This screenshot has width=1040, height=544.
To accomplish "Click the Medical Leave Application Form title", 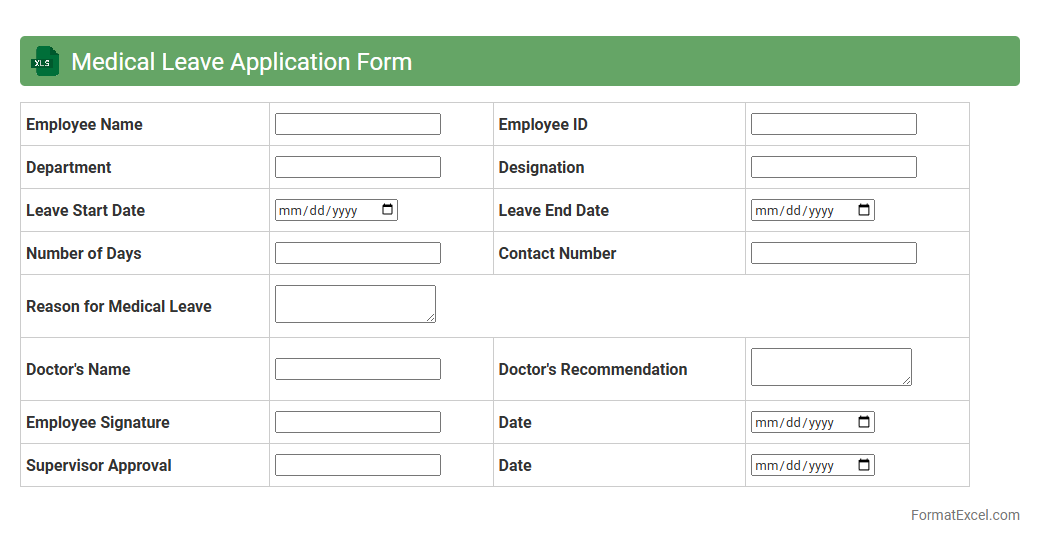I will pos(241,62).
